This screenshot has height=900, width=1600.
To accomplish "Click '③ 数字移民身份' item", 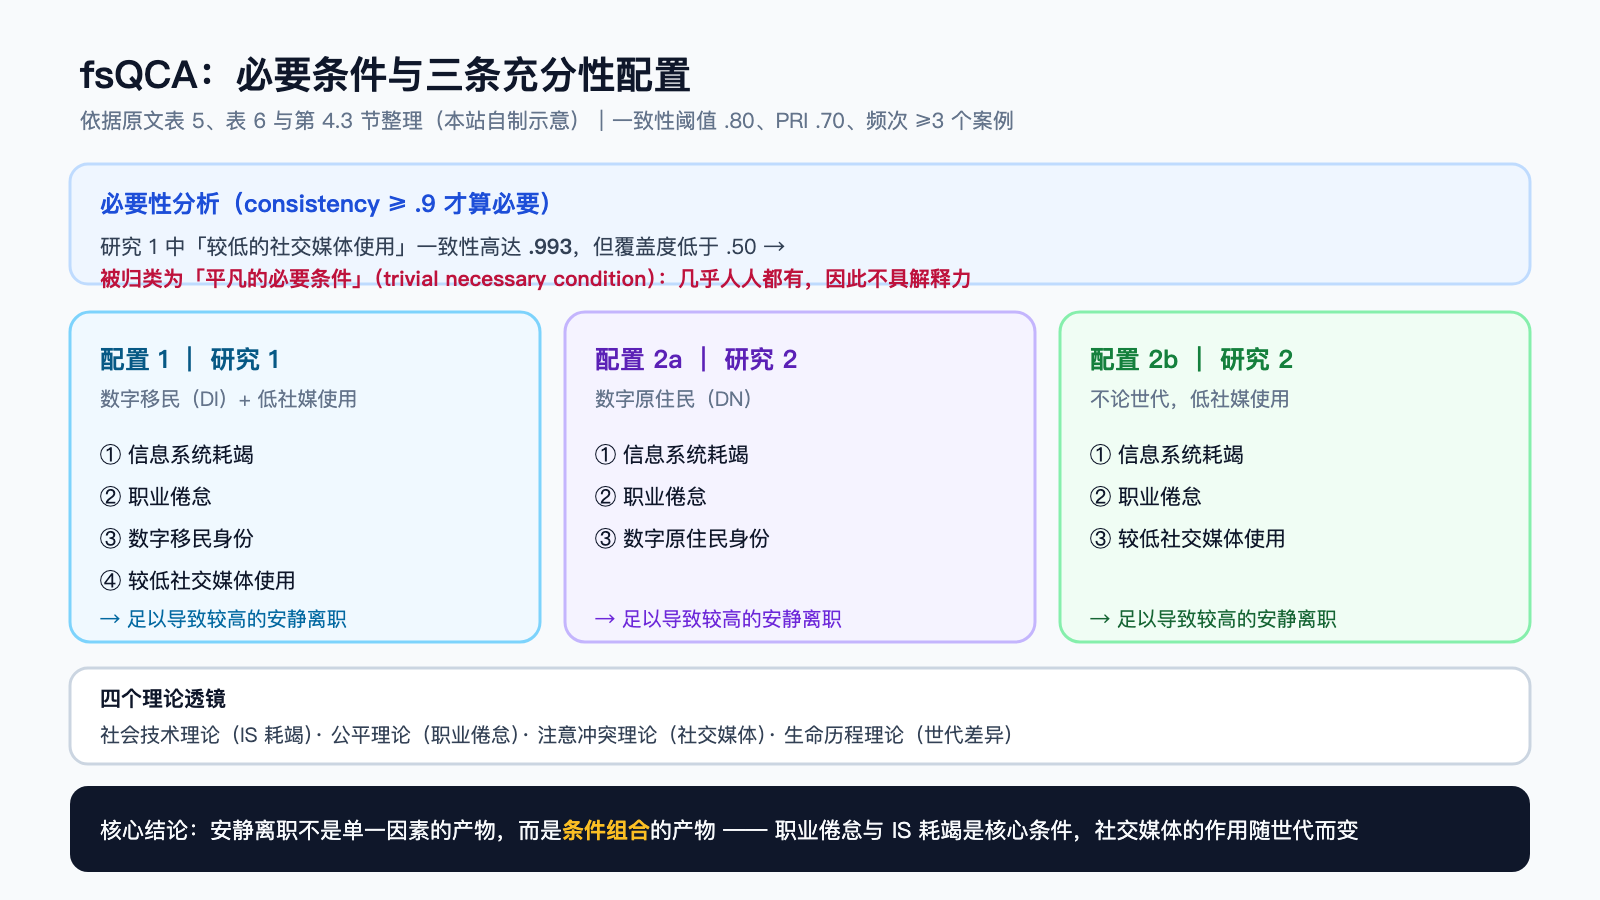I will [177, 539].
